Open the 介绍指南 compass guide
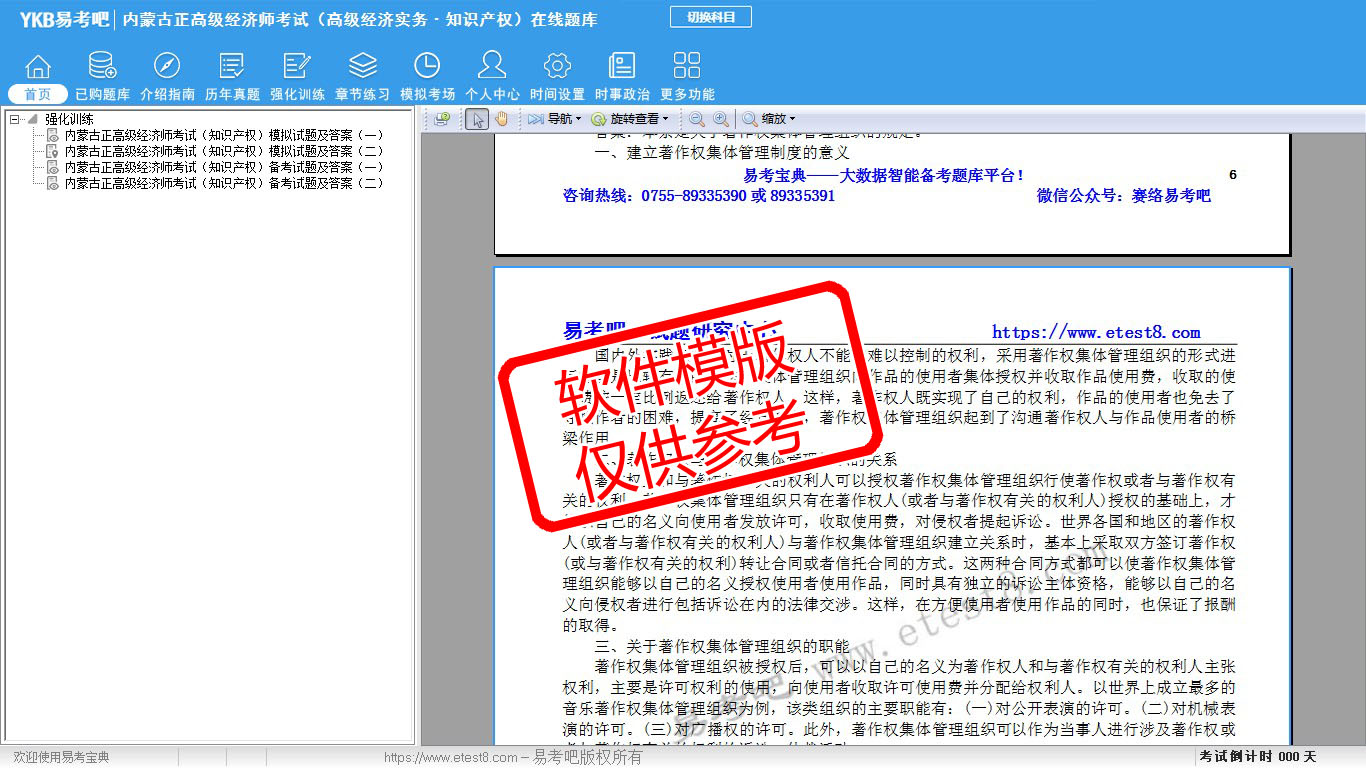The width and height of the screenshot is (1366, 768). point(167,79)
